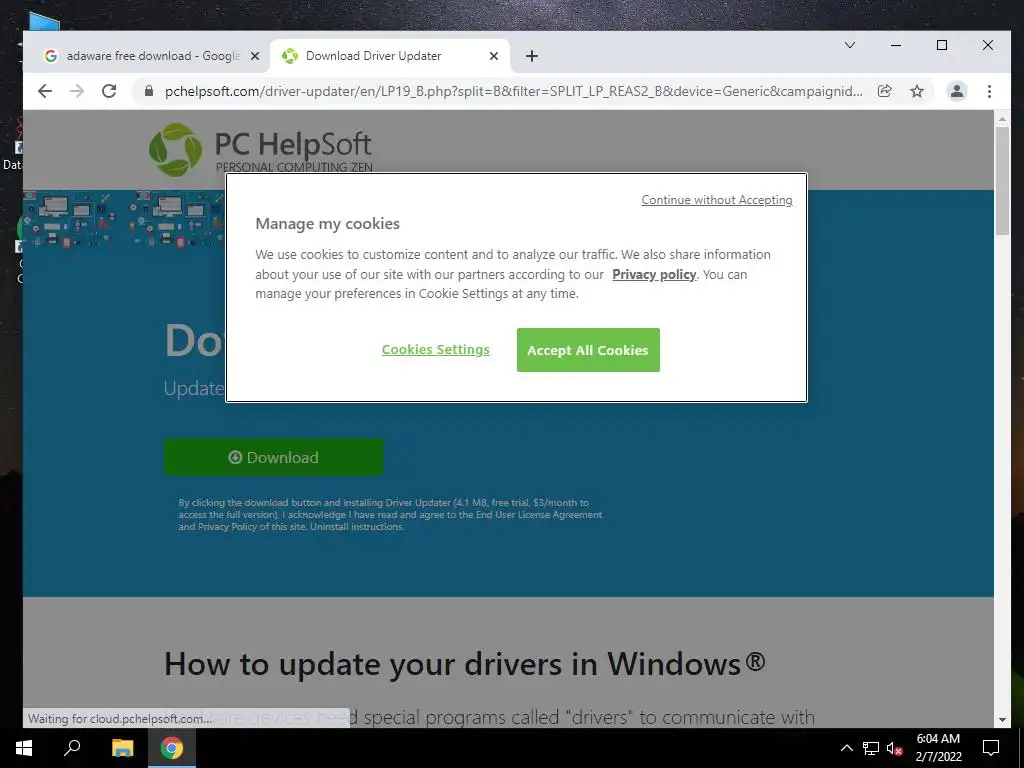This screenshot has height=768, width=1024.
Task: Click the Chrome taskbar icon
Action: (x=171, y=748)
